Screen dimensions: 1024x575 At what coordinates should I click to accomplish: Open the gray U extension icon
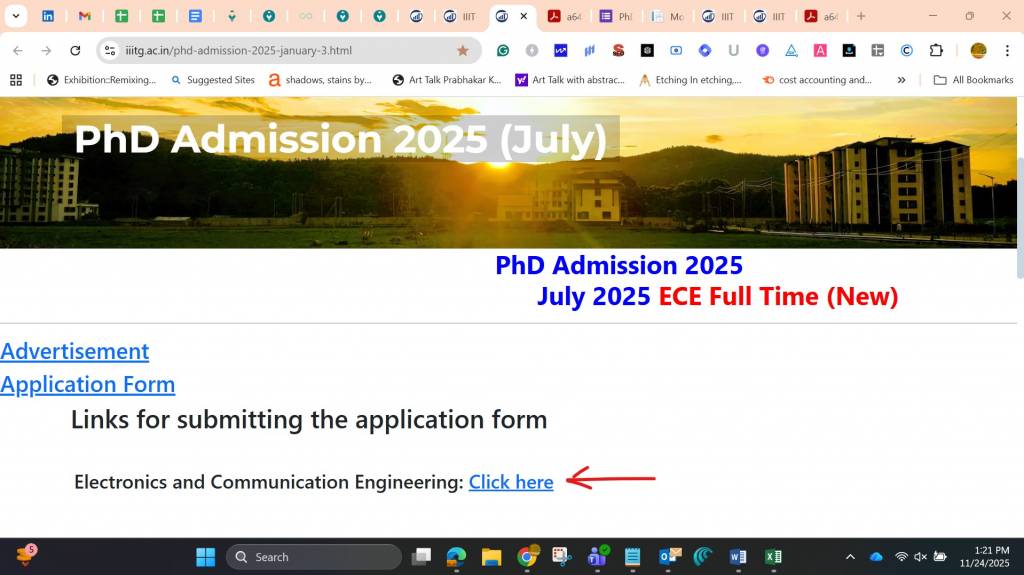pyautogui.click(x=733, y=50)
